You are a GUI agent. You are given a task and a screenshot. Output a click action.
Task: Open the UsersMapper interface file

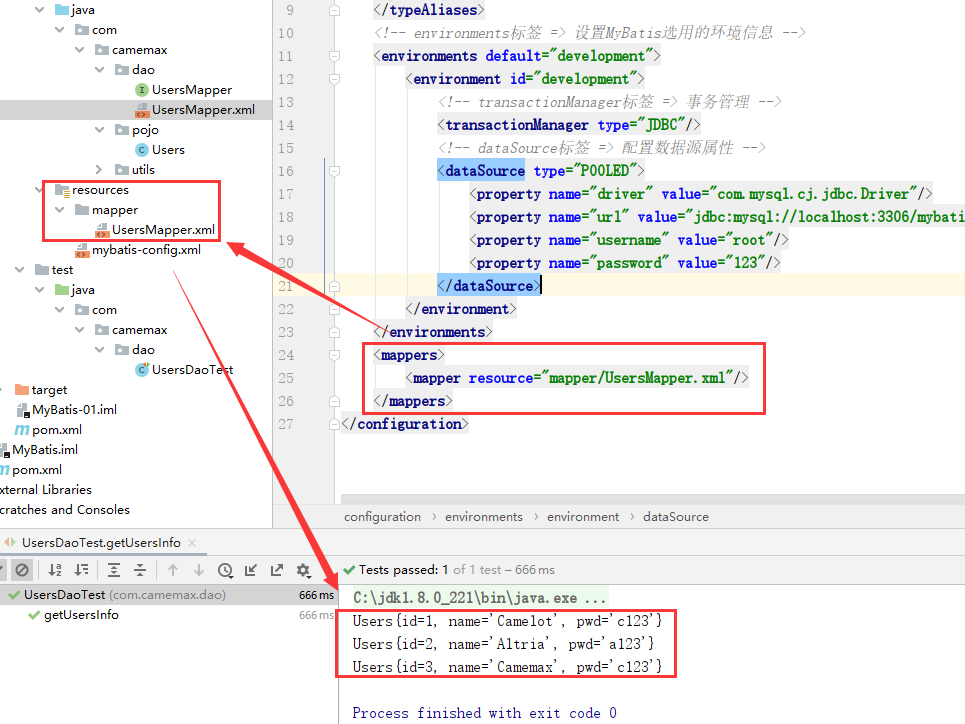point(191,90)
